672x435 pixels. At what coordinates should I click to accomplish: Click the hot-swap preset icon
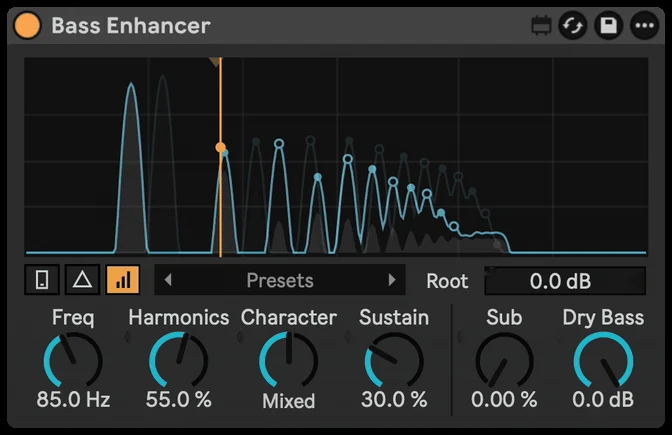click(x=573, y=26)
